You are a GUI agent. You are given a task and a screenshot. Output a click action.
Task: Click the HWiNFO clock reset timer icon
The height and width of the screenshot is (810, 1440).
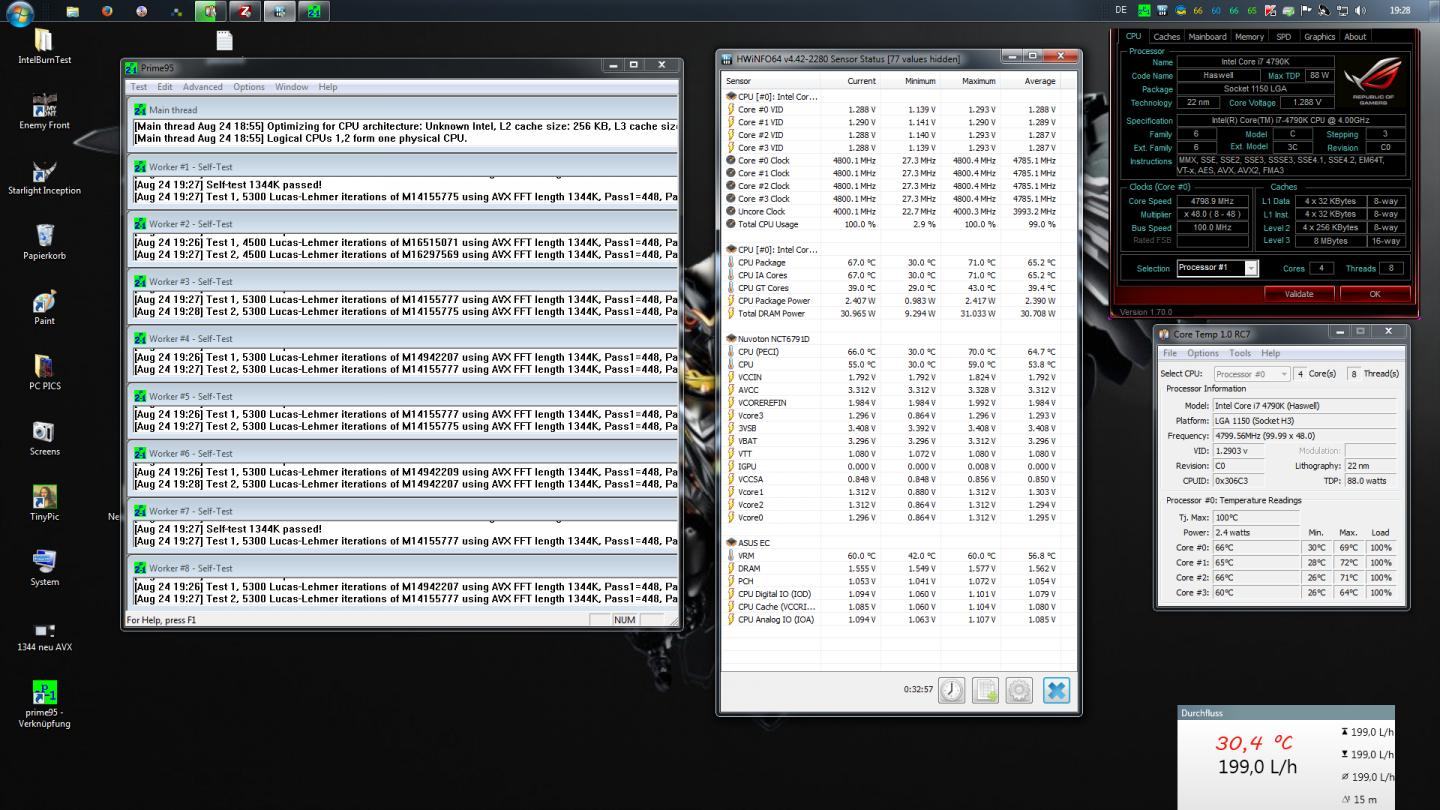[951, 690]
